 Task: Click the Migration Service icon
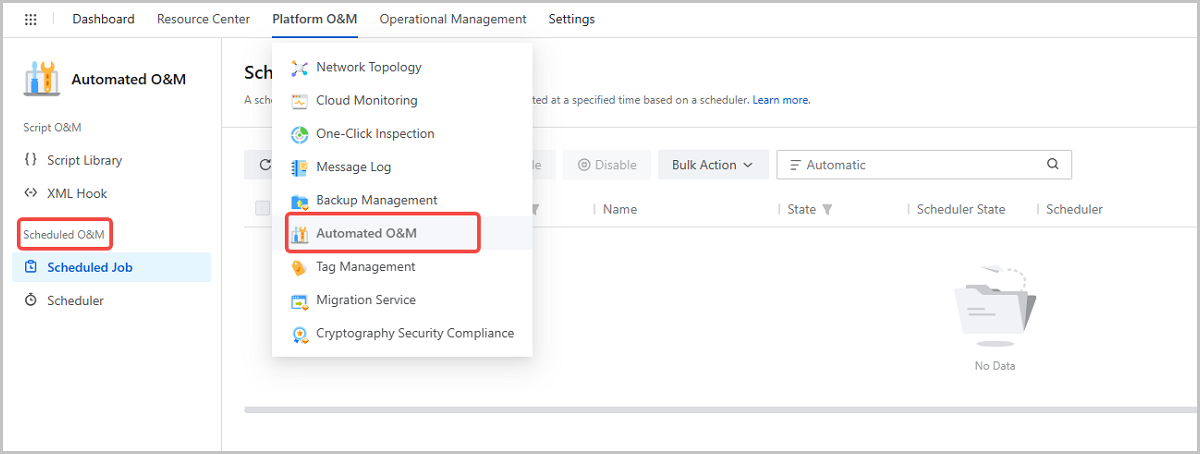[299, 300]
